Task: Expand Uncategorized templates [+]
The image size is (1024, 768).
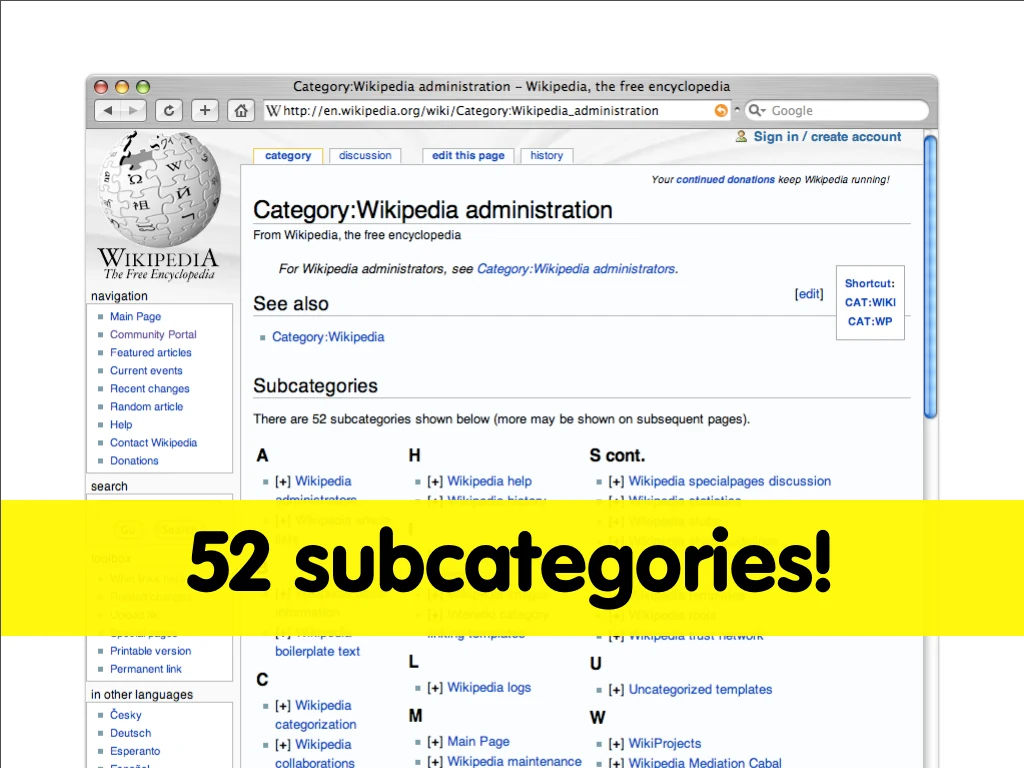Action: click(x=616, y=690)
